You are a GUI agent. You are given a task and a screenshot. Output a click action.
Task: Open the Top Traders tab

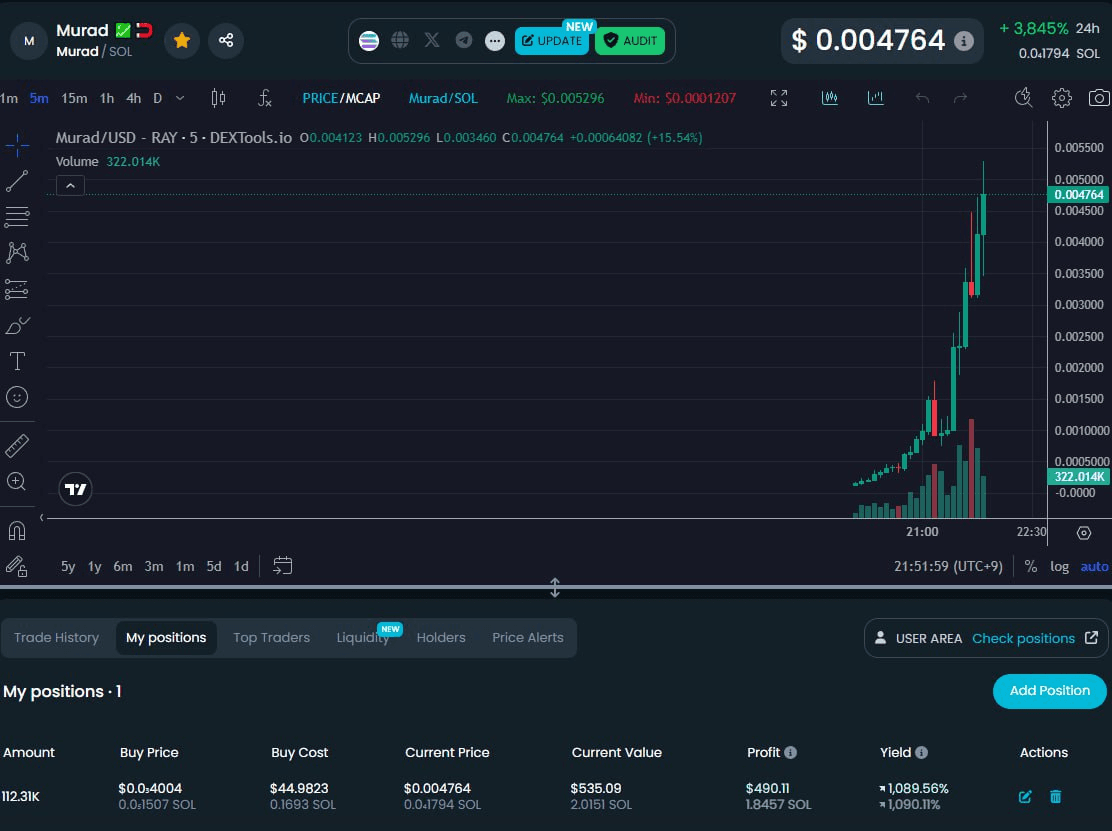pyautogui.click(x=272, y=637)
